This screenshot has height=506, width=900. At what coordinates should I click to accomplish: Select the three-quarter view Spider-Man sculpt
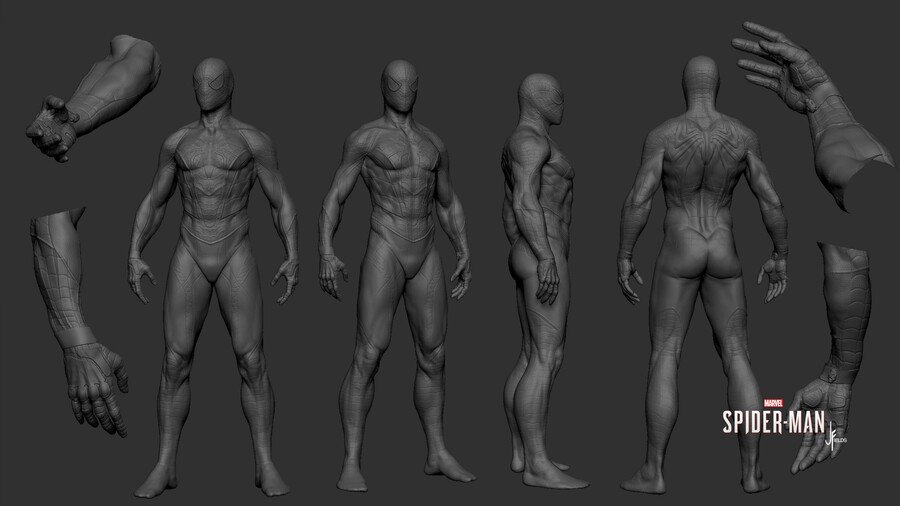(397, 274)
